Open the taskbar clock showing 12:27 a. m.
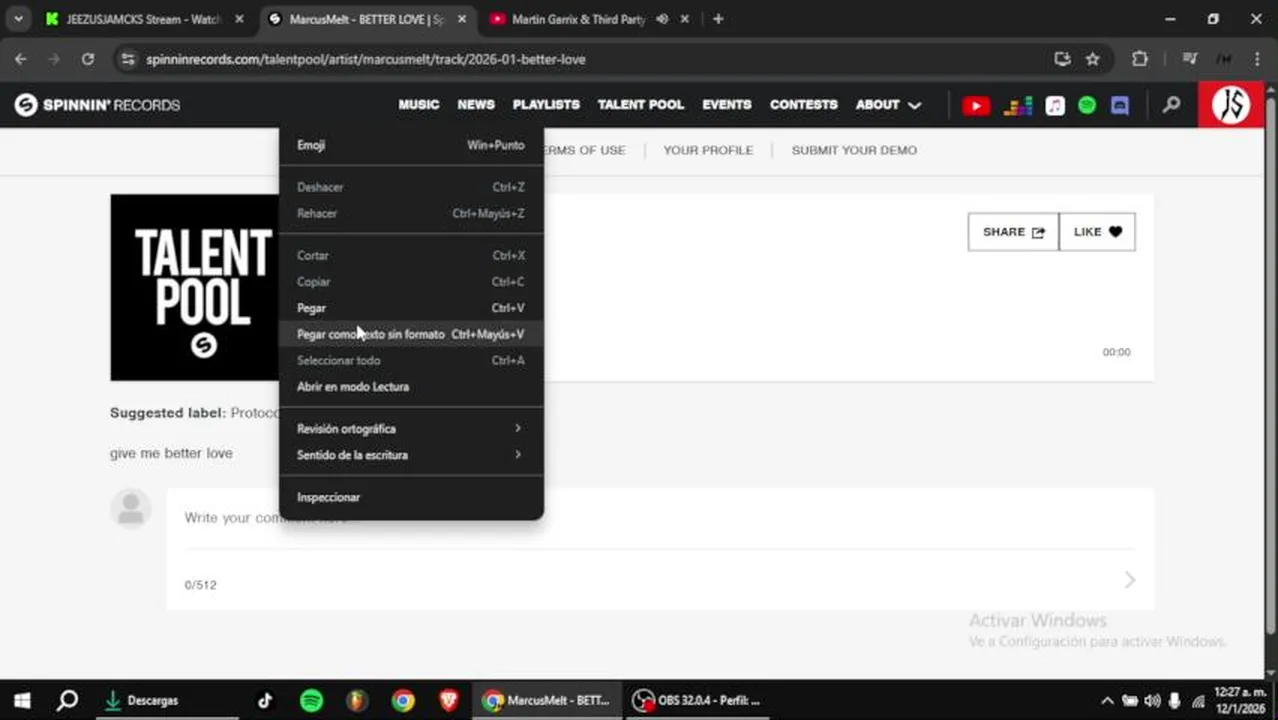This screenshot has height=720, width=1278. pyautogui.click(x=1238, y=701)
